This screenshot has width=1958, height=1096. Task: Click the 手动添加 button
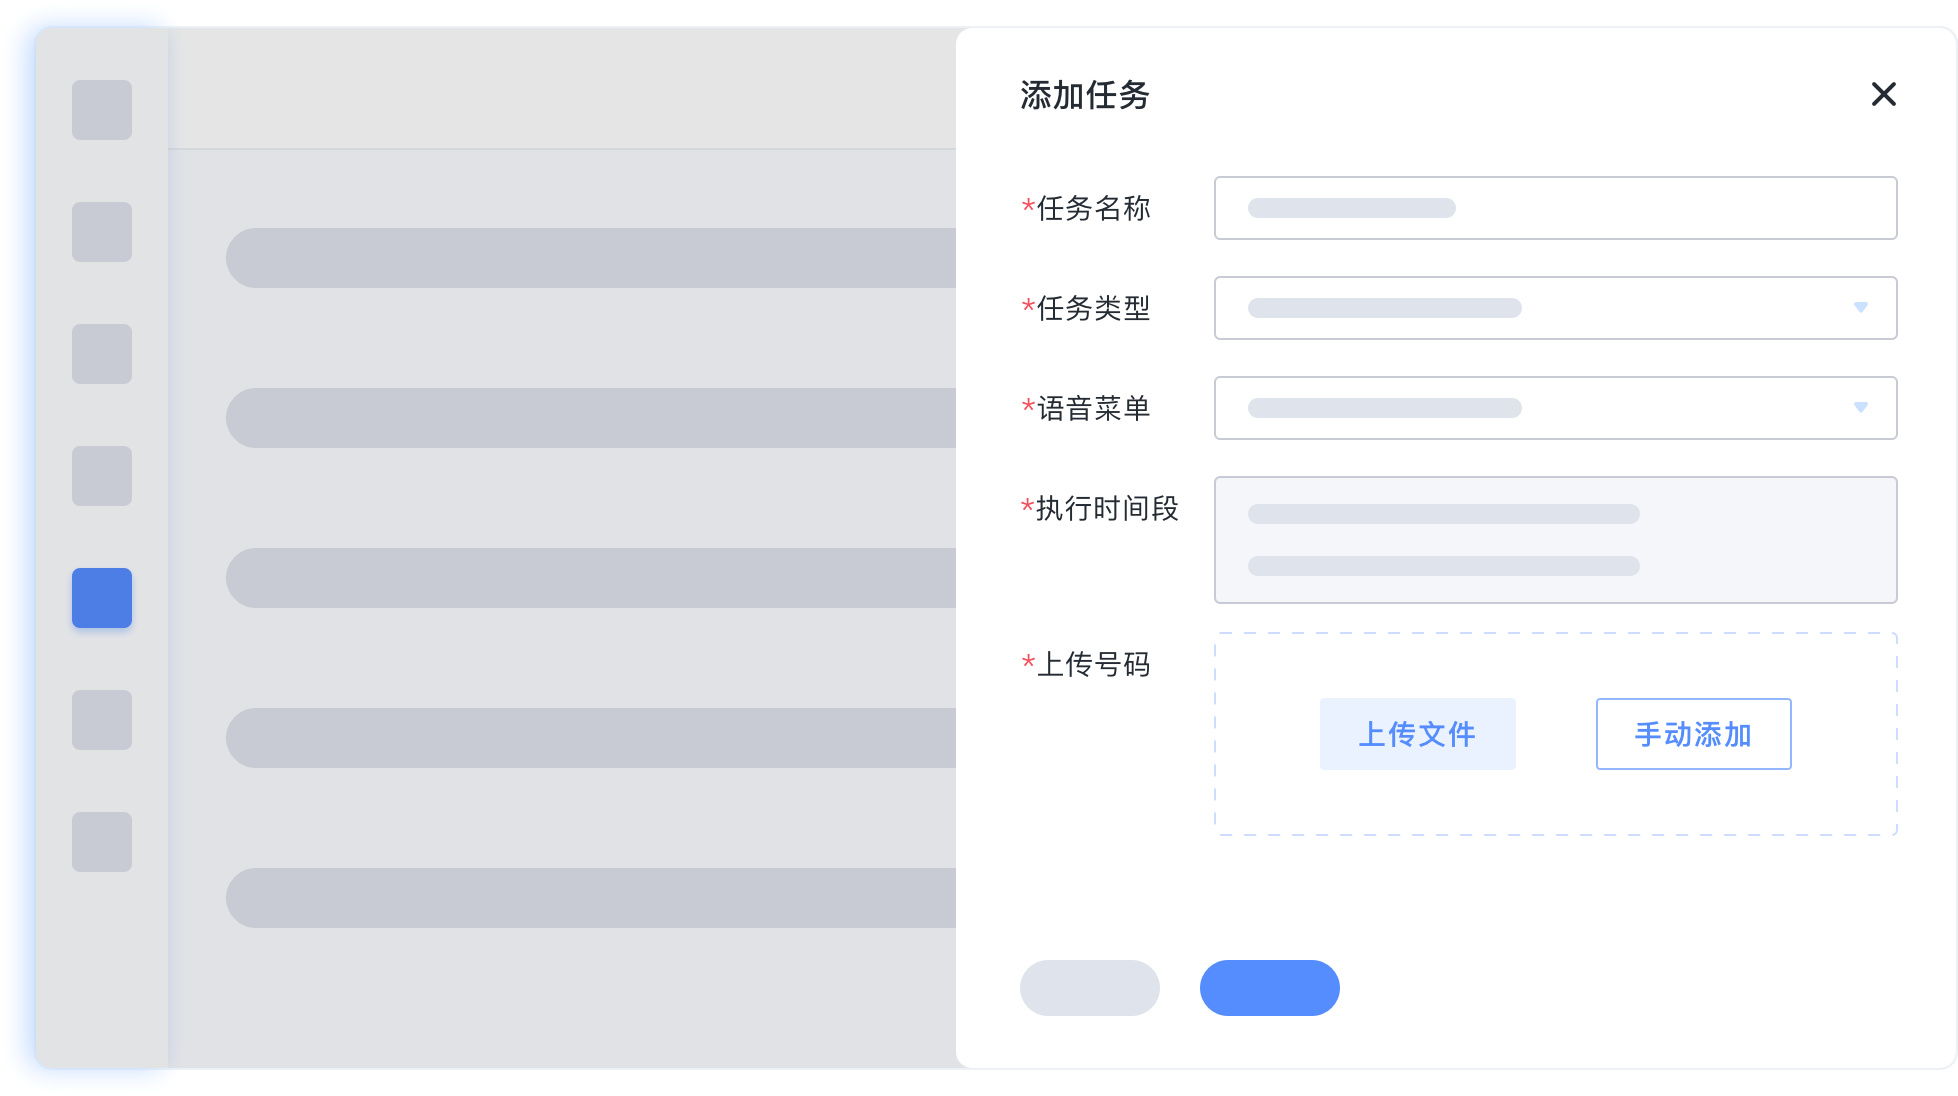(1693, 734)
